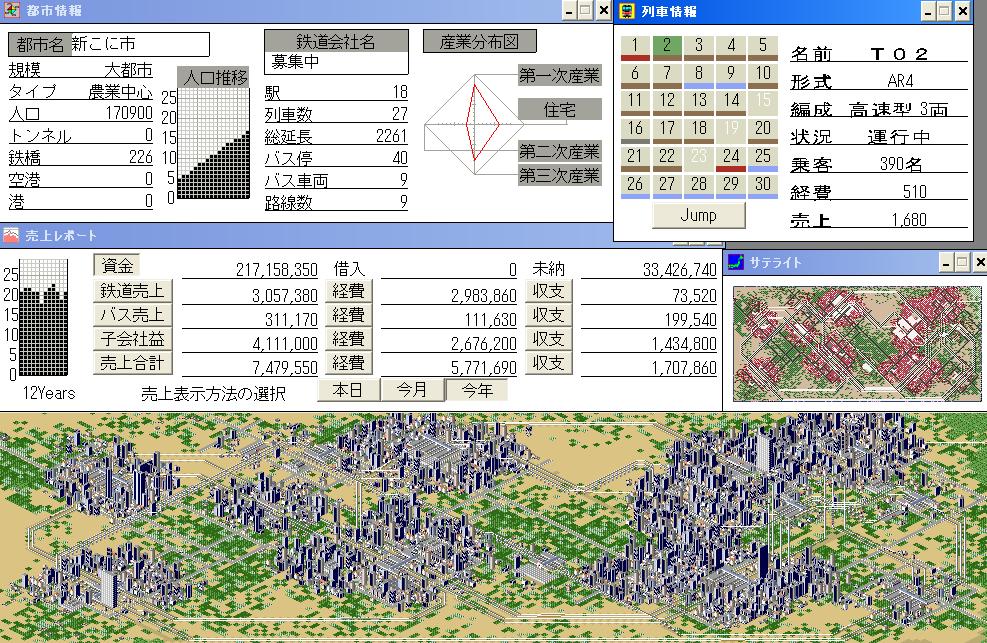Switch sales display to 今年
This screenshot has height=643, width=987.
pos(477,390)
